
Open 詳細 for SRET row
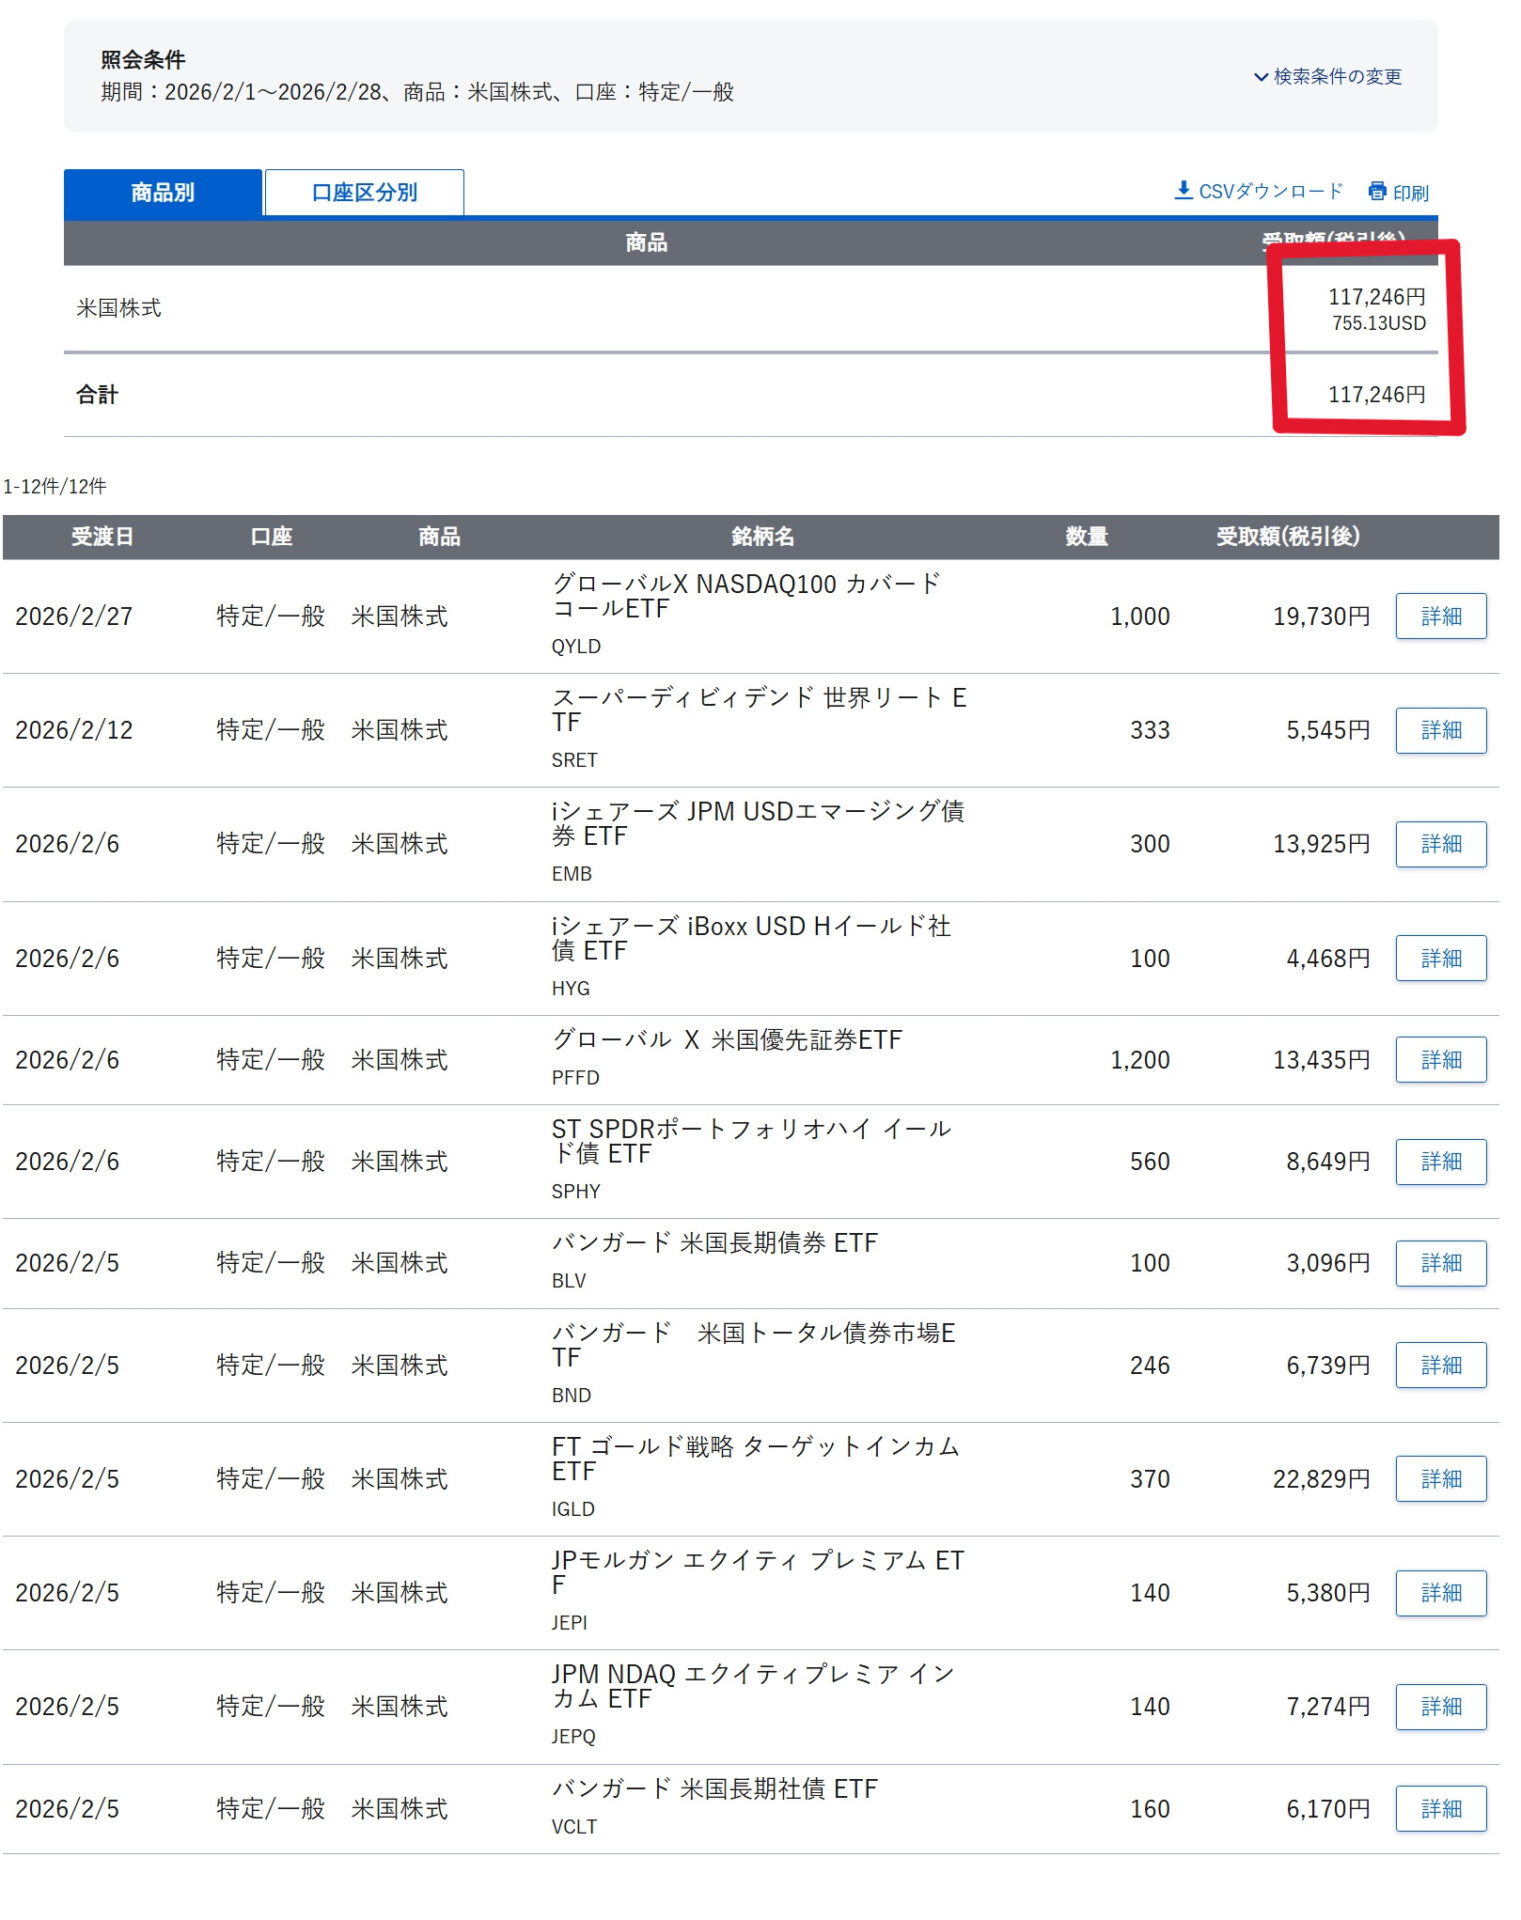1440,730
